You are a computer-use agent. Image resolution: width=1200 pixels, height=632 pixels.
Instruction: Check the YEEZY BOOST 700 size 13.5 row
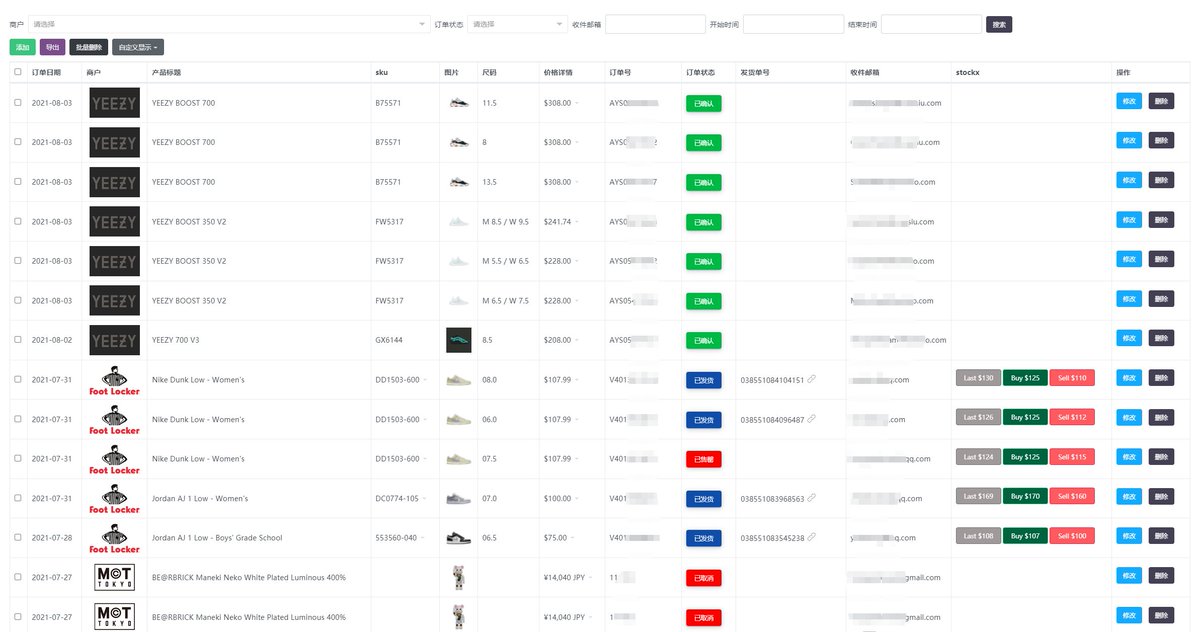[x=17, y=182]
